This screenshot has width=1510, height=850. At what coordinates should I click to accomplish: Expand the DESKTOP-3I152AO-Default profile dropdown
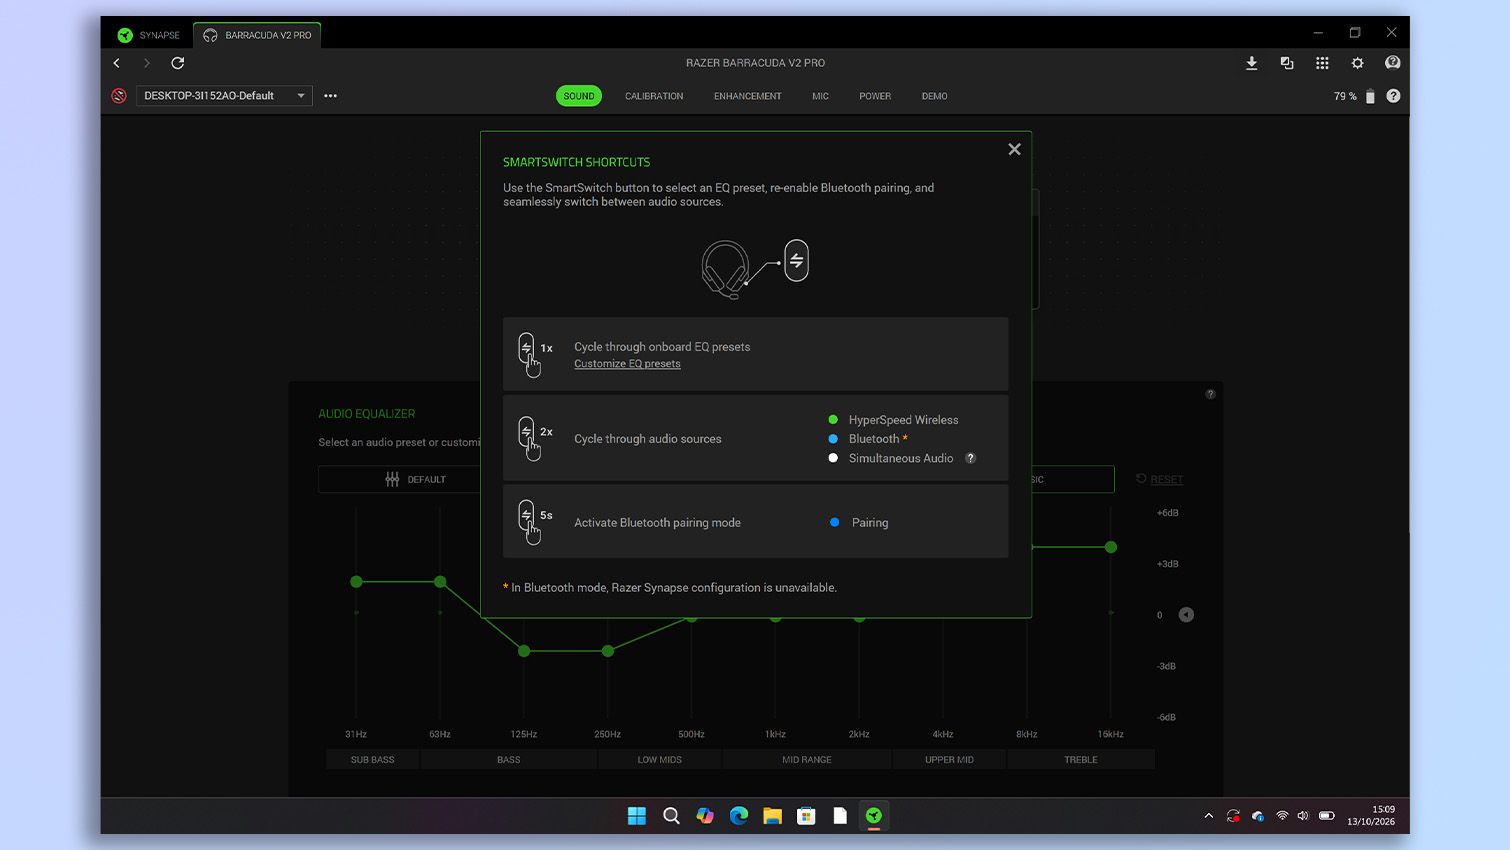pyautogui.click(x=224, y=96)
